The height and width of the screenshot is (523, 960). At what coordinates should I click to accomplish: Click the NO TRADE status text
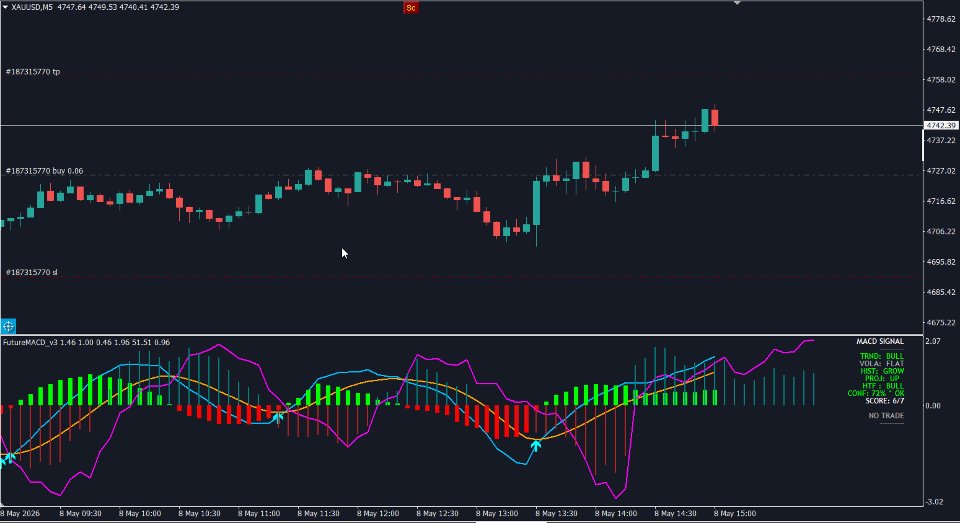point(886,415)
